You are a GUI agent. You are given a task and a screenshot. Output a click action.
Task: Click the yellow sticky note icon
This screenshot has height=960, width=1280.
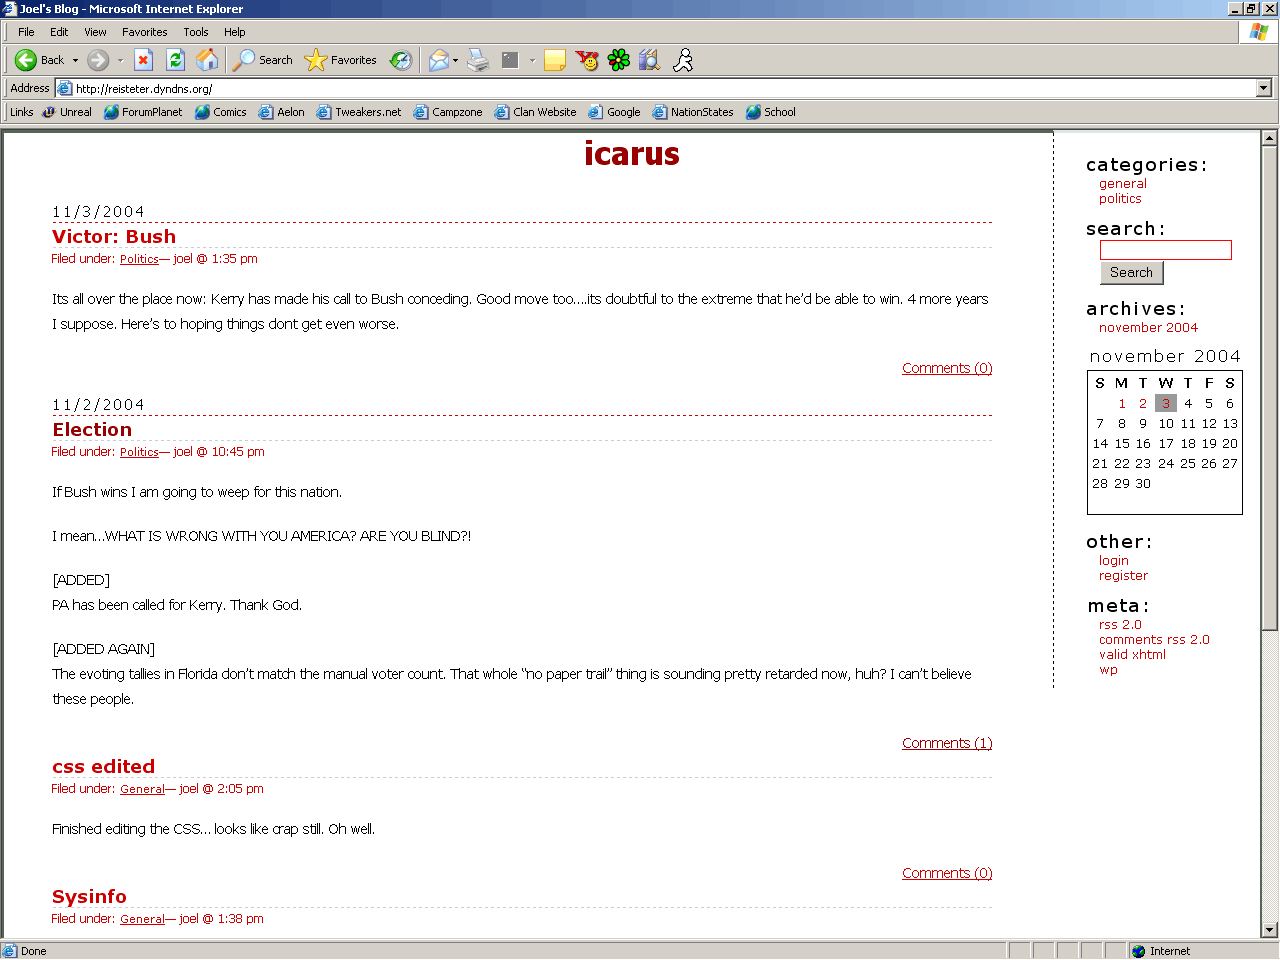[x=555, y=60]
